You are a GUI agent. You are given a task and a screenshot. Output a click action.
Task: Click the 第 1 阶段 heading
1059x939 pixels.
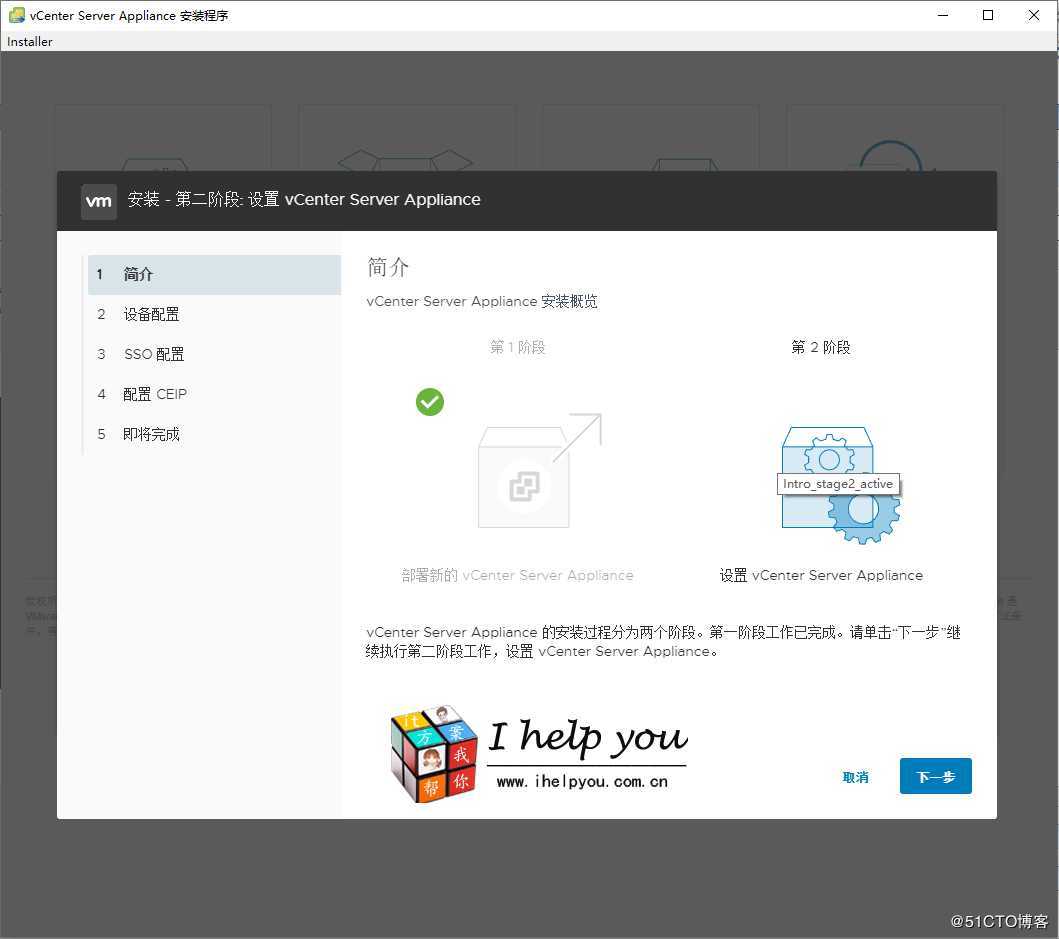click(517, 347)
